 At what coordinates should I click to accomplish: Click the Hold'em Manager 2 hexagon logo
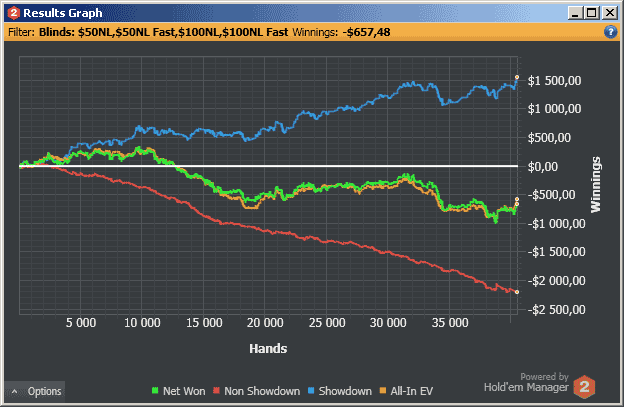point(584,386)
